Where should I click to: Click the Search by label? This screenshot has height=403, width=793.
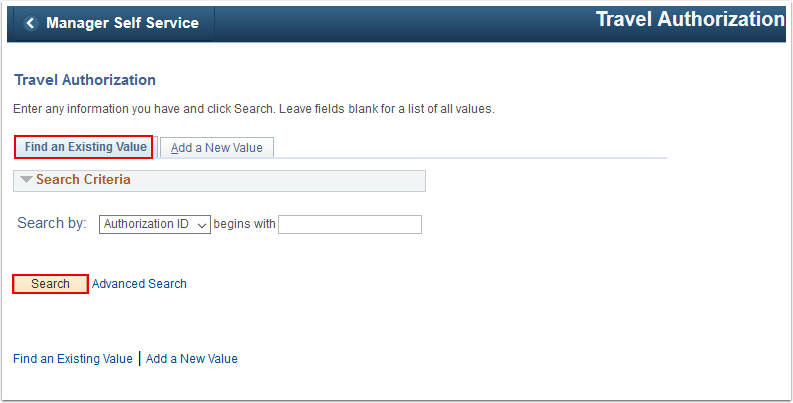point(52,223)
